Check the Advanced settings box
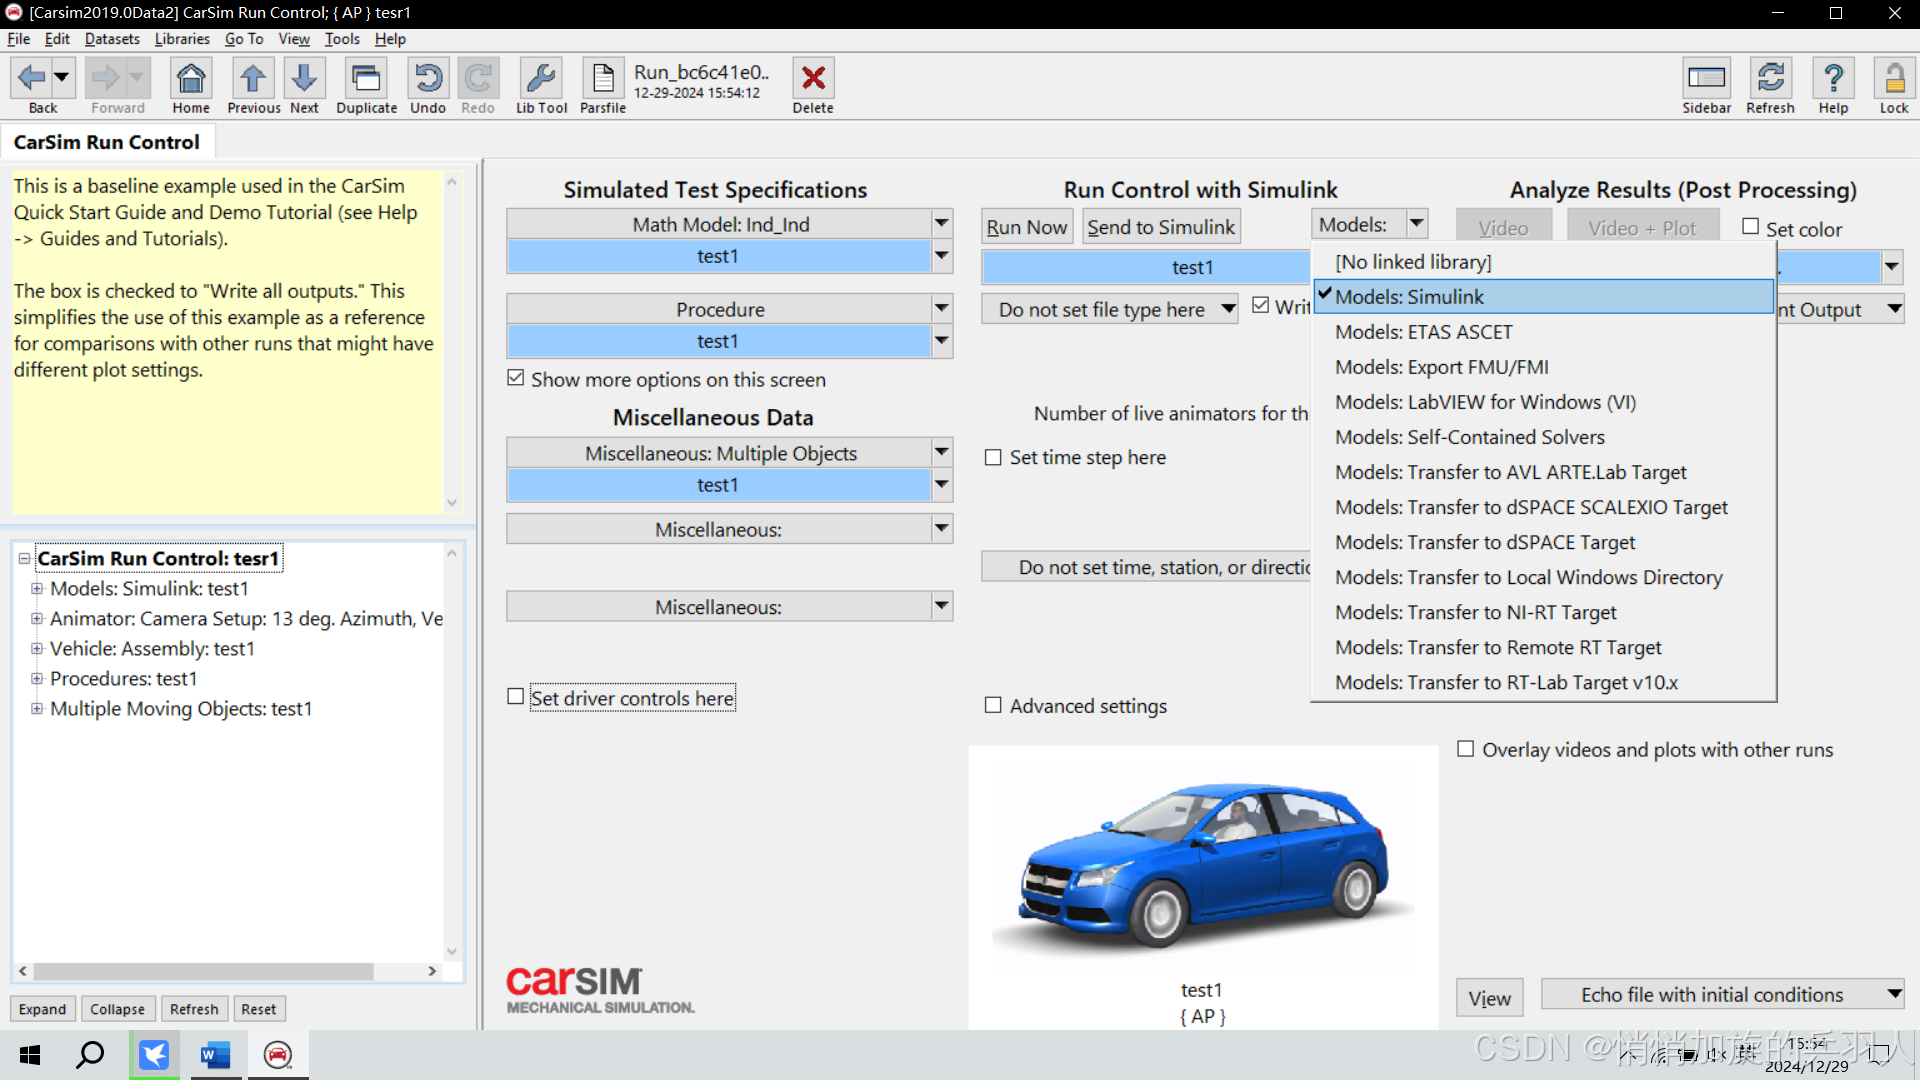The height and width of the screenshot is (1080, 1920). 993,705
